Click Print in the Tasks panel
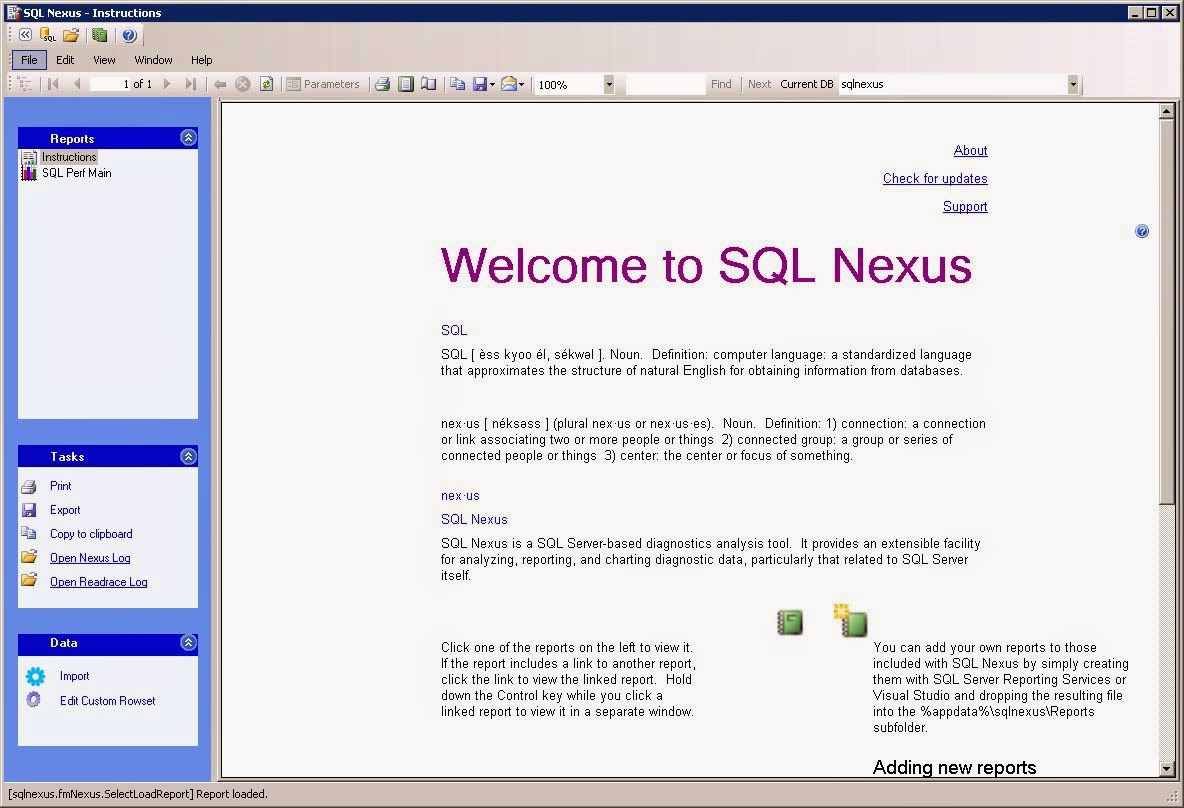This screenshot has height=808, width=1184. coord(60,486)
